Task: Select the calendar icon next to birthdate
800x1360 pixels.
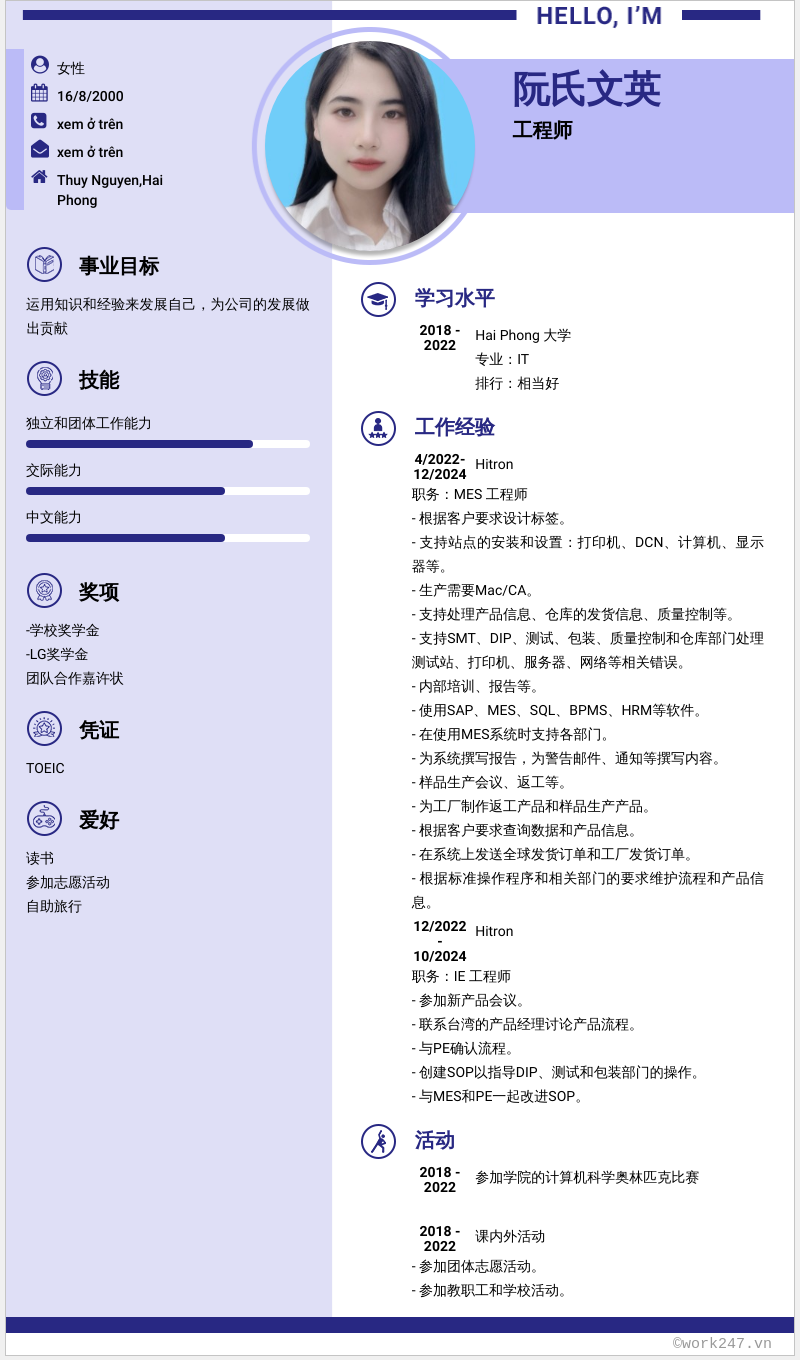Action: click(x=38, y=95)
